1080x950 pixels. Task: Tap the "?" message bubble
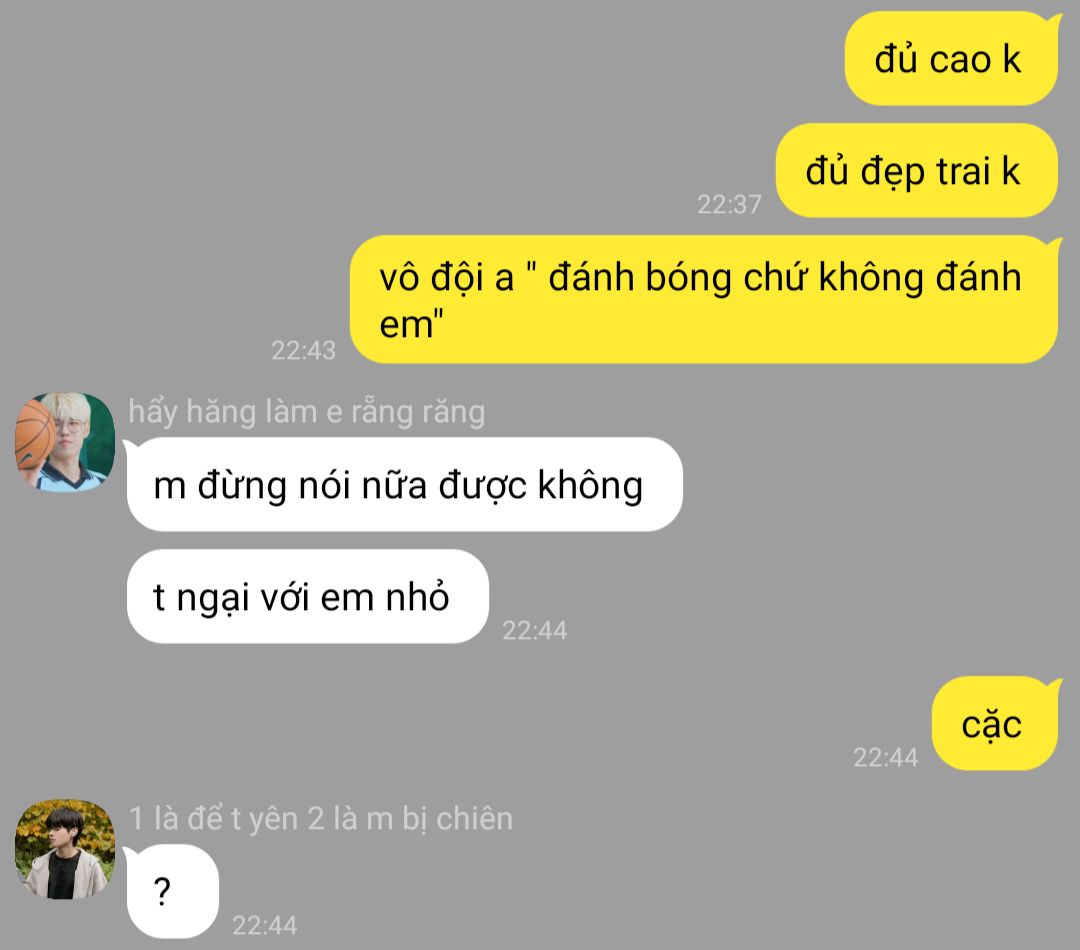tap(172, 891)
